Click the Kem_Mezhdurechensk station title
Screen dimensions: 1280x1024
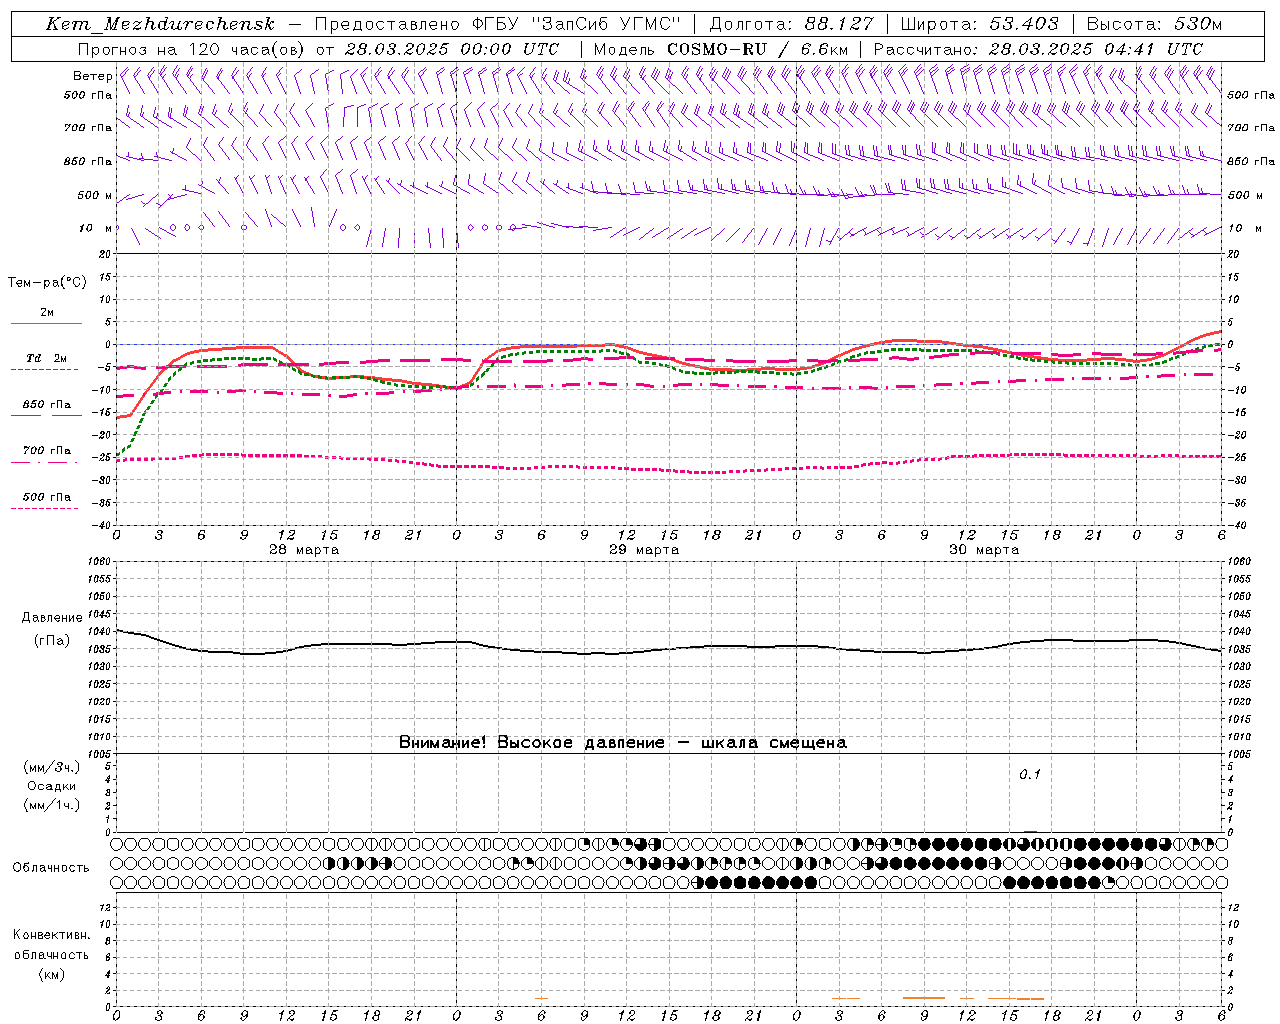160,24
